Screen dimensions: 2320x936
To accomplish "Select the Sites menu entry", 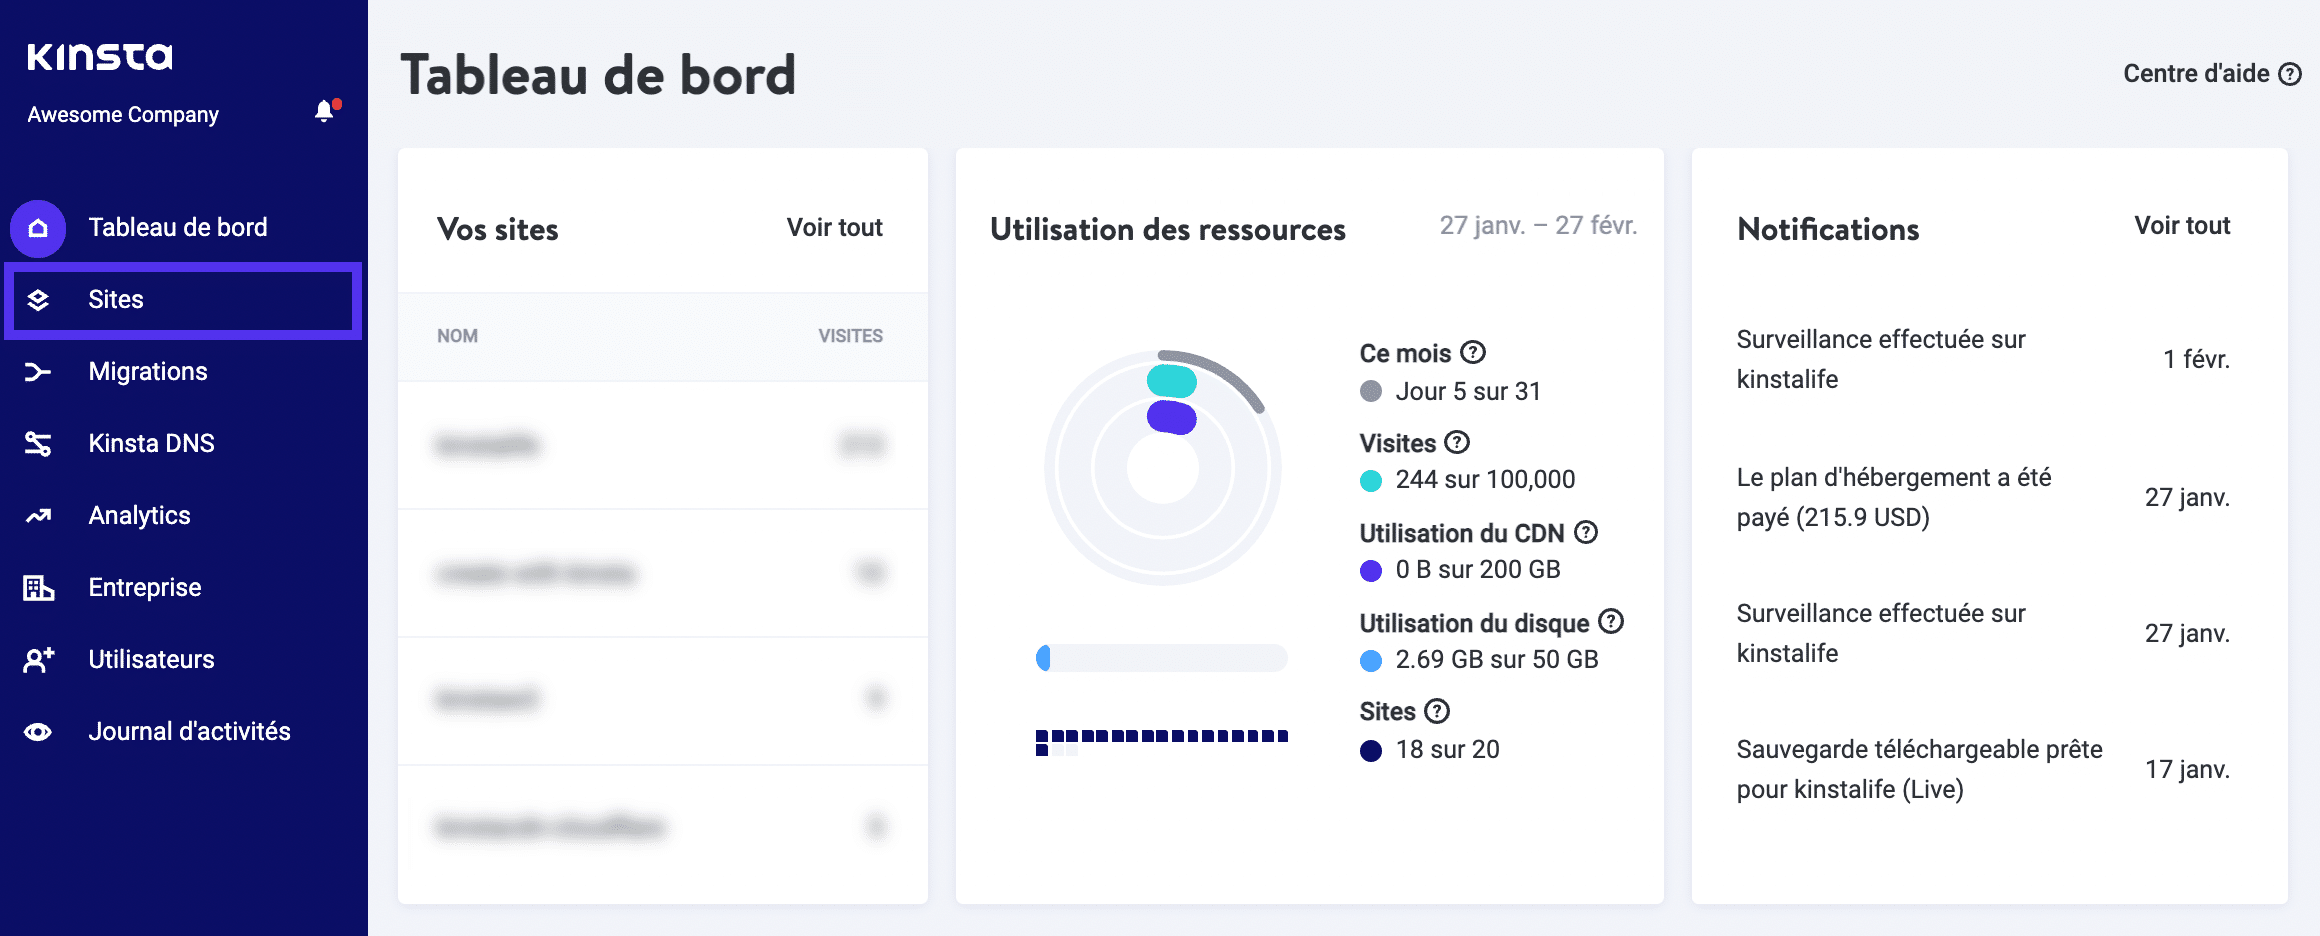I will pyautogui.click(x=114, y=299).
